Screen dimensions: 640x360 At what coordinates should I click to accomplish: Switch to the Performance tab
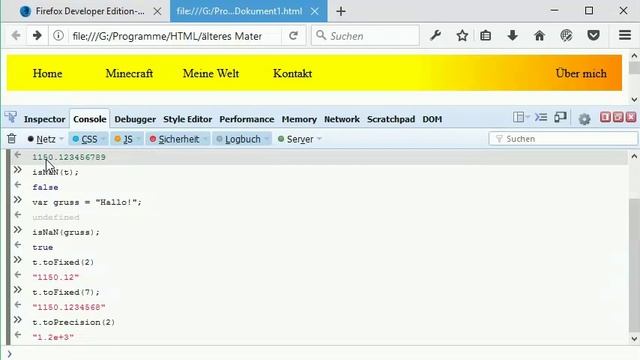[247, 119]
